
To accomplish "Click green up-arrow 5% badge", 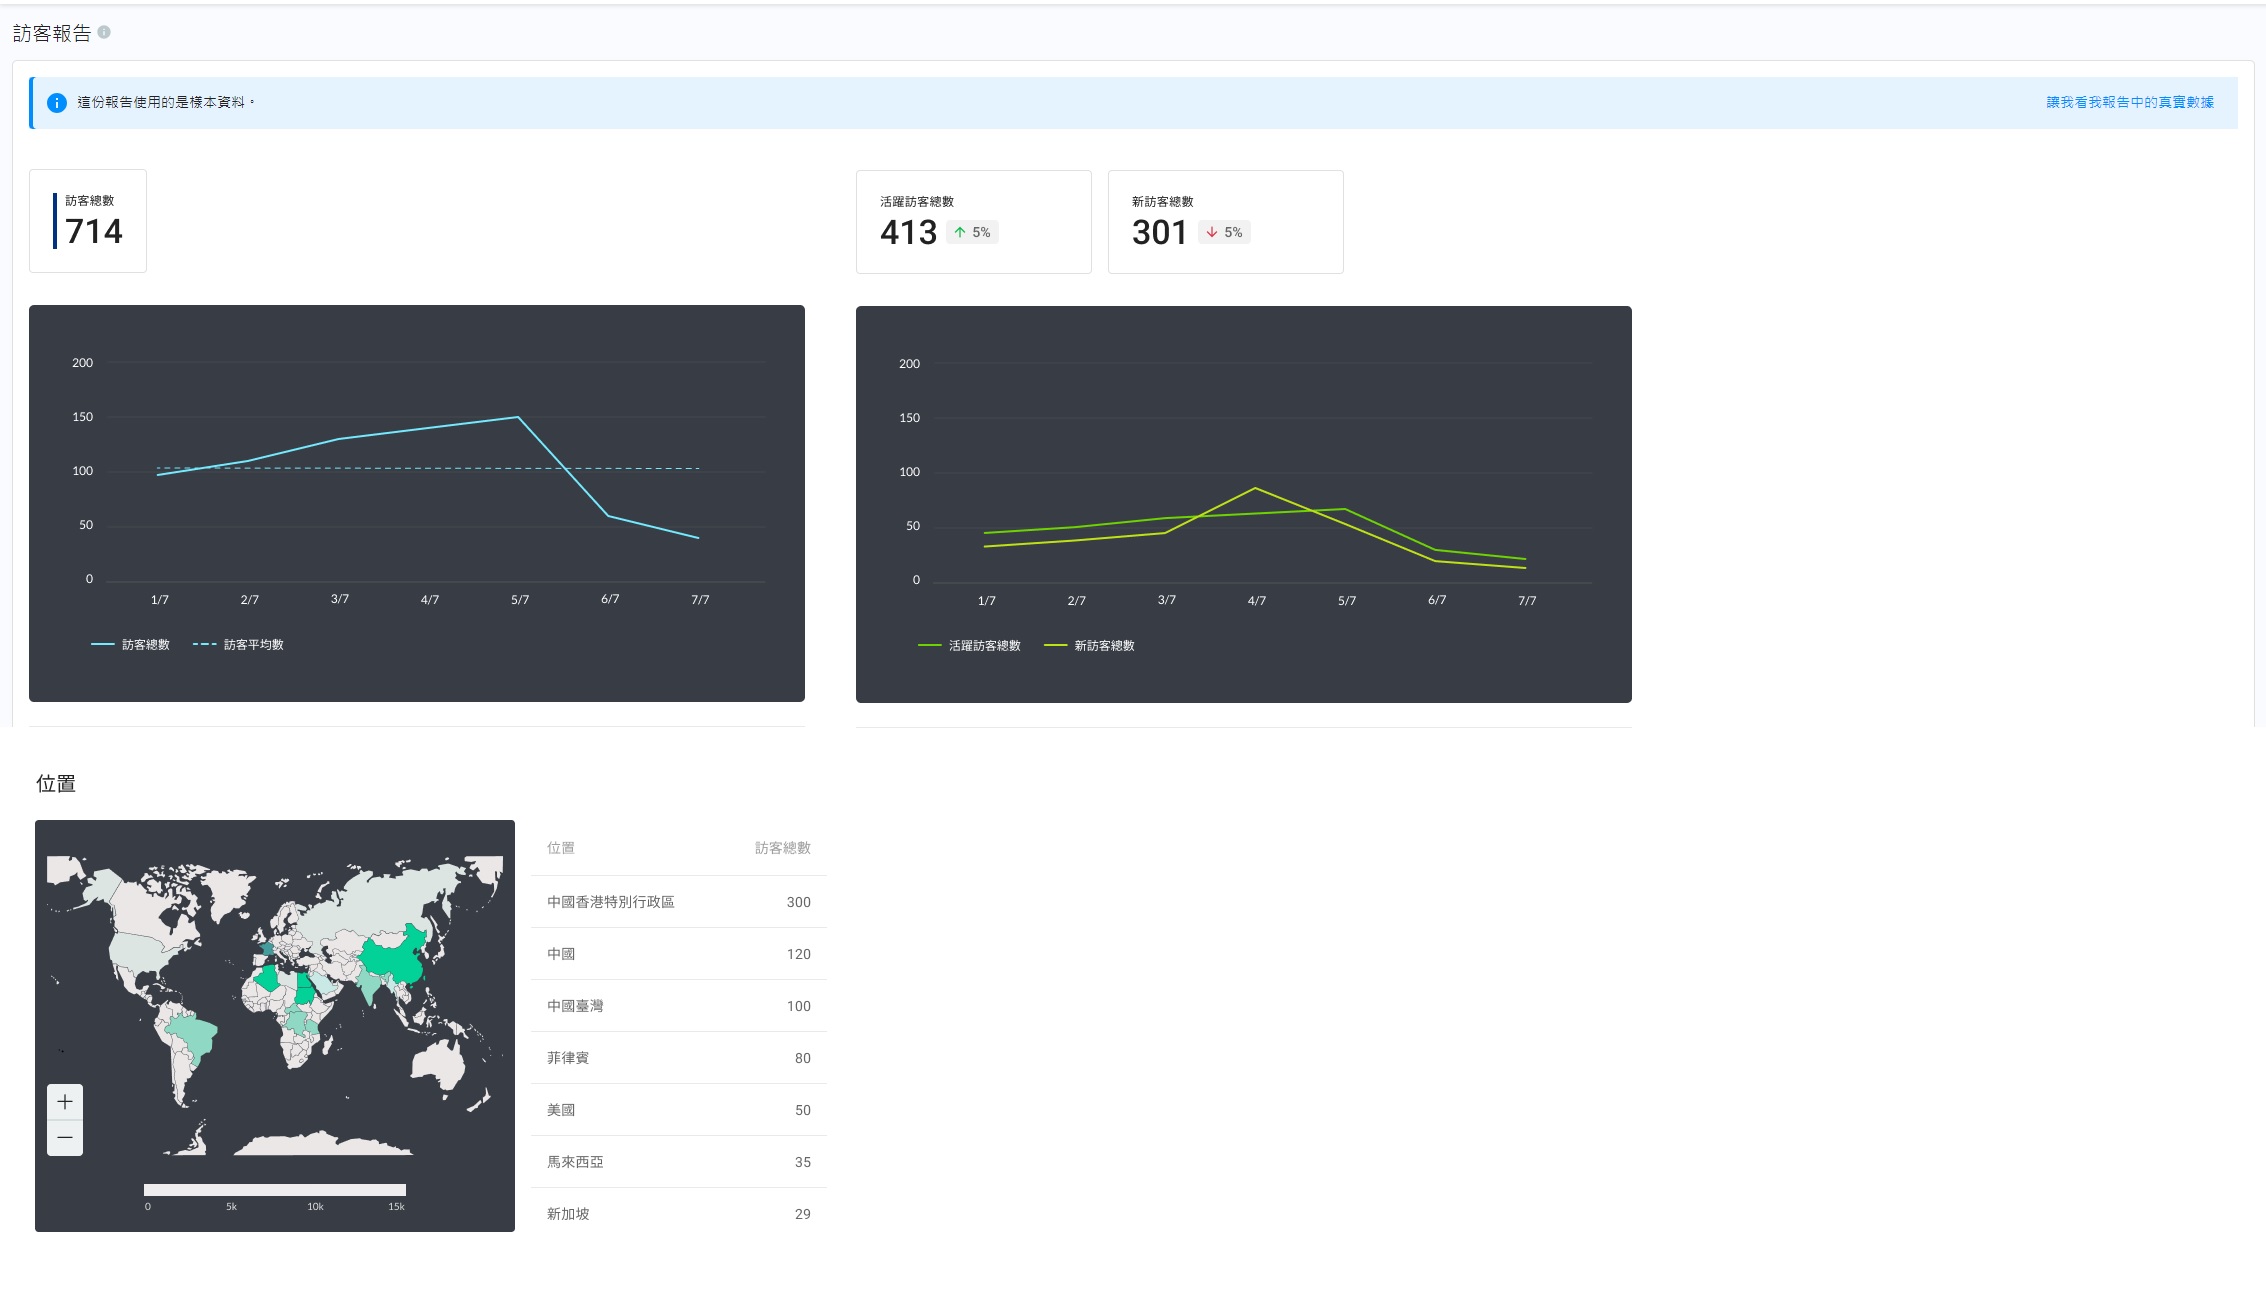I will click(972, 232).
